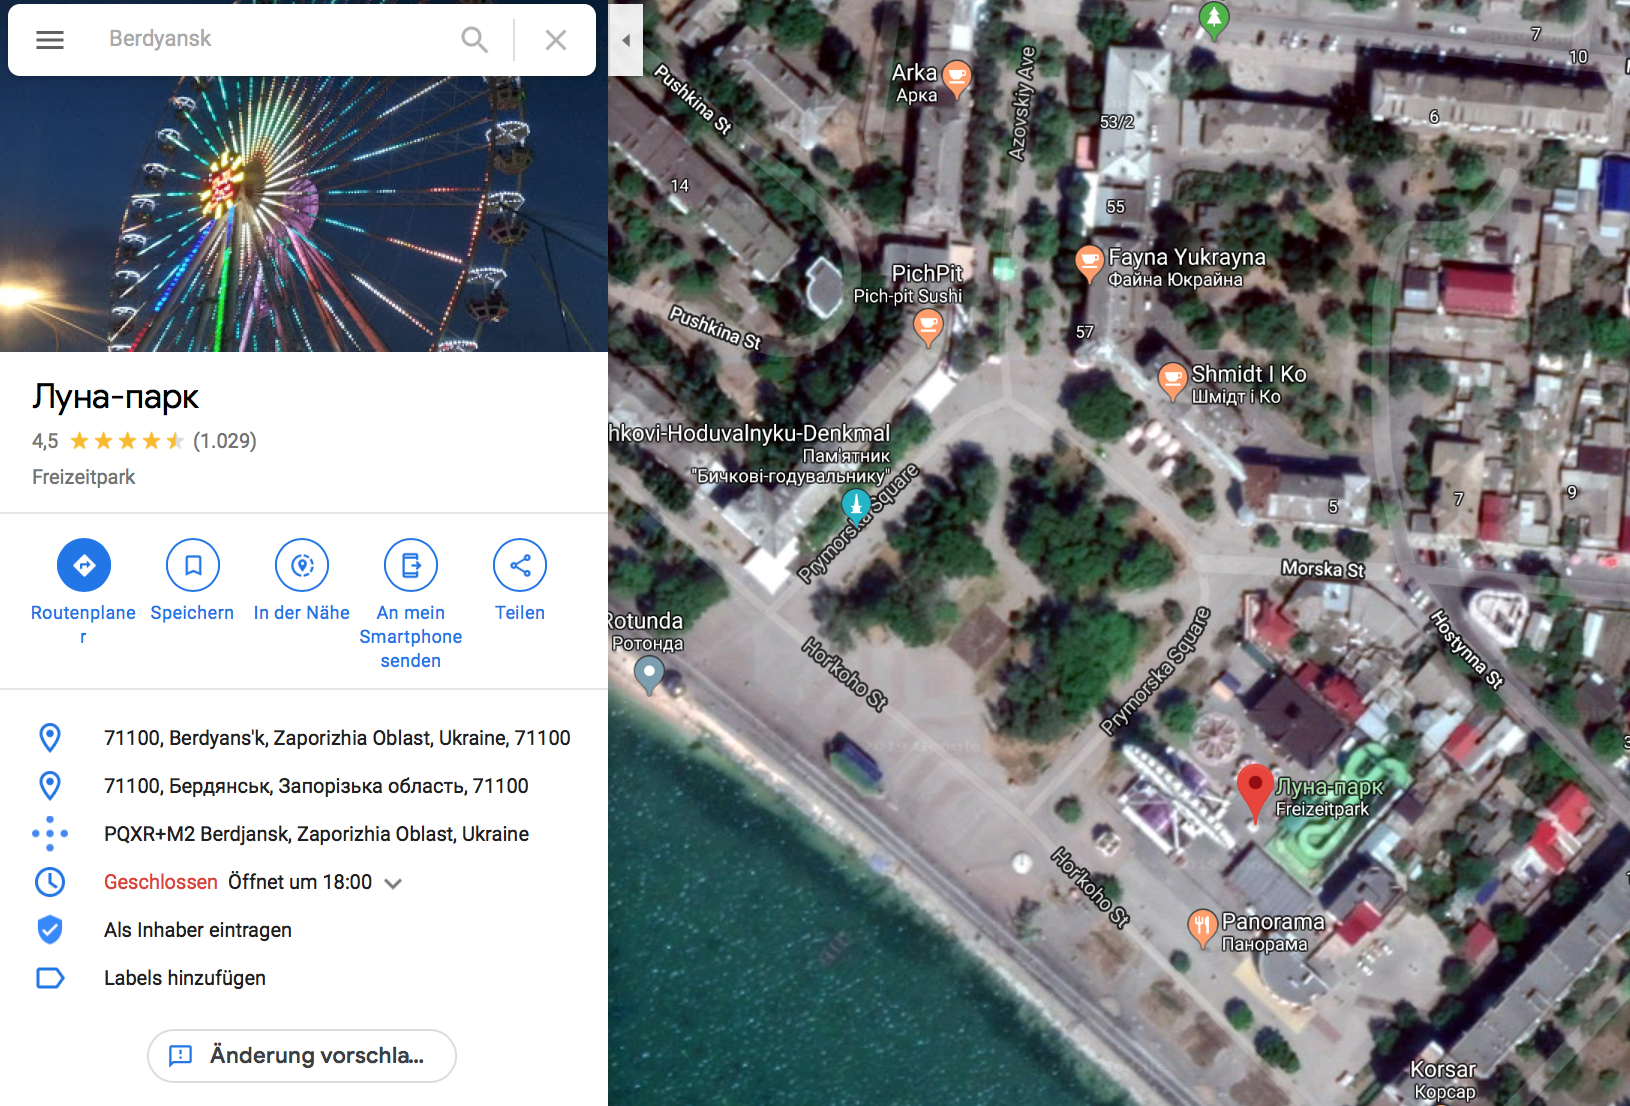The image size is (1630, 1106).
Task: Select the Rotunda landmark pin
Action: (649, 675)
